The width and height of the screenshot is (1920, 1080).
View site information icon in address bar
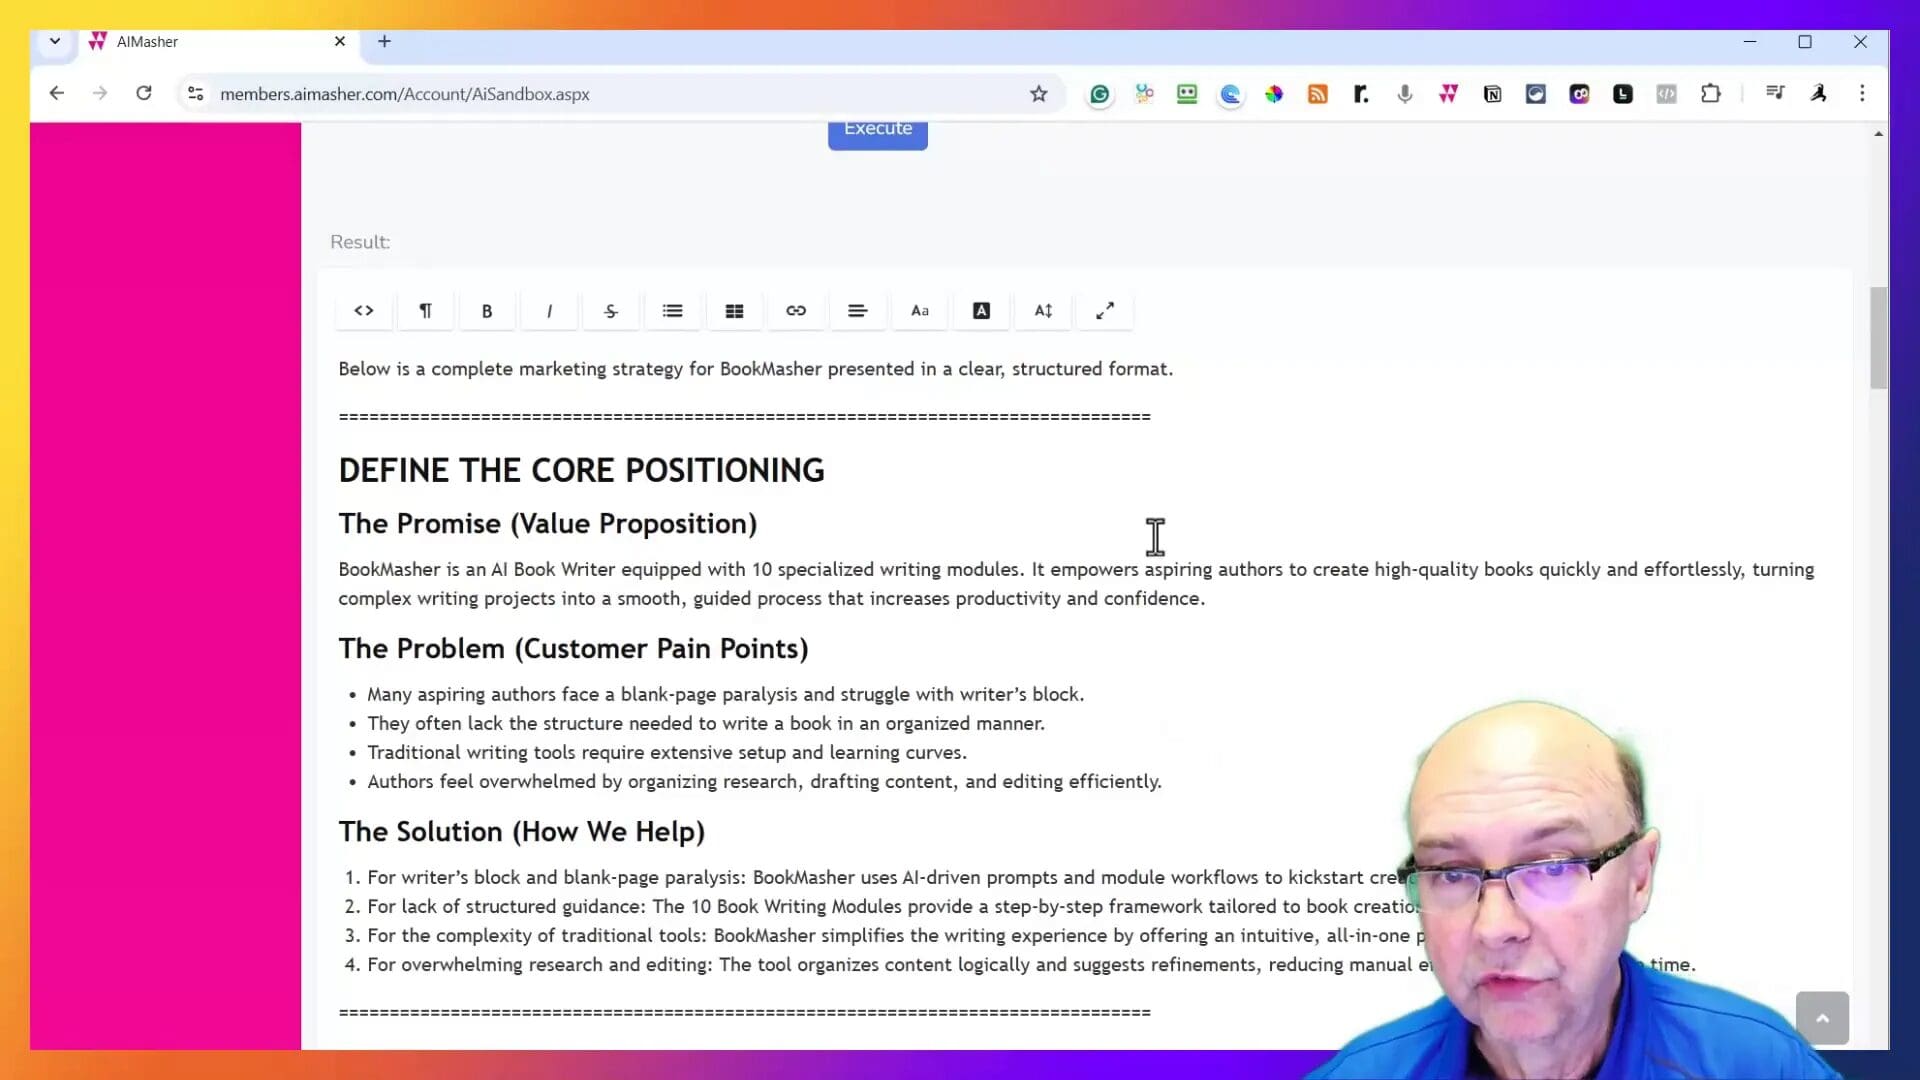[x=196, y=93]
